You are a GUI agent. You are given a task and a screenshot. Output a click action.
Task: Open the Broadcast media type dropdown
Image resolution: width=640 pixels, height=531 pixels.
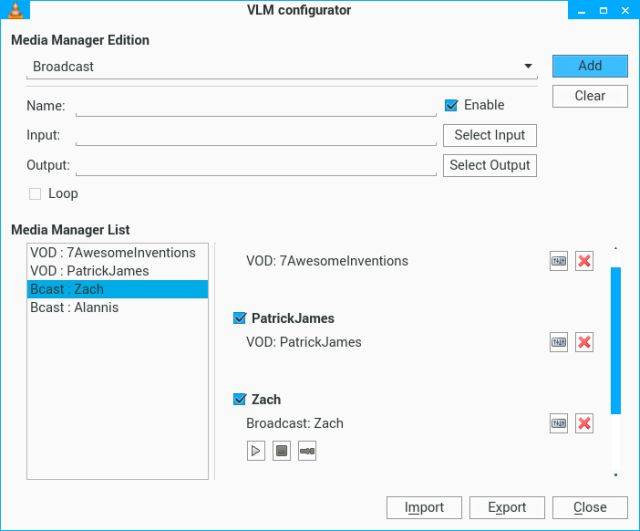tap(281, 67)
